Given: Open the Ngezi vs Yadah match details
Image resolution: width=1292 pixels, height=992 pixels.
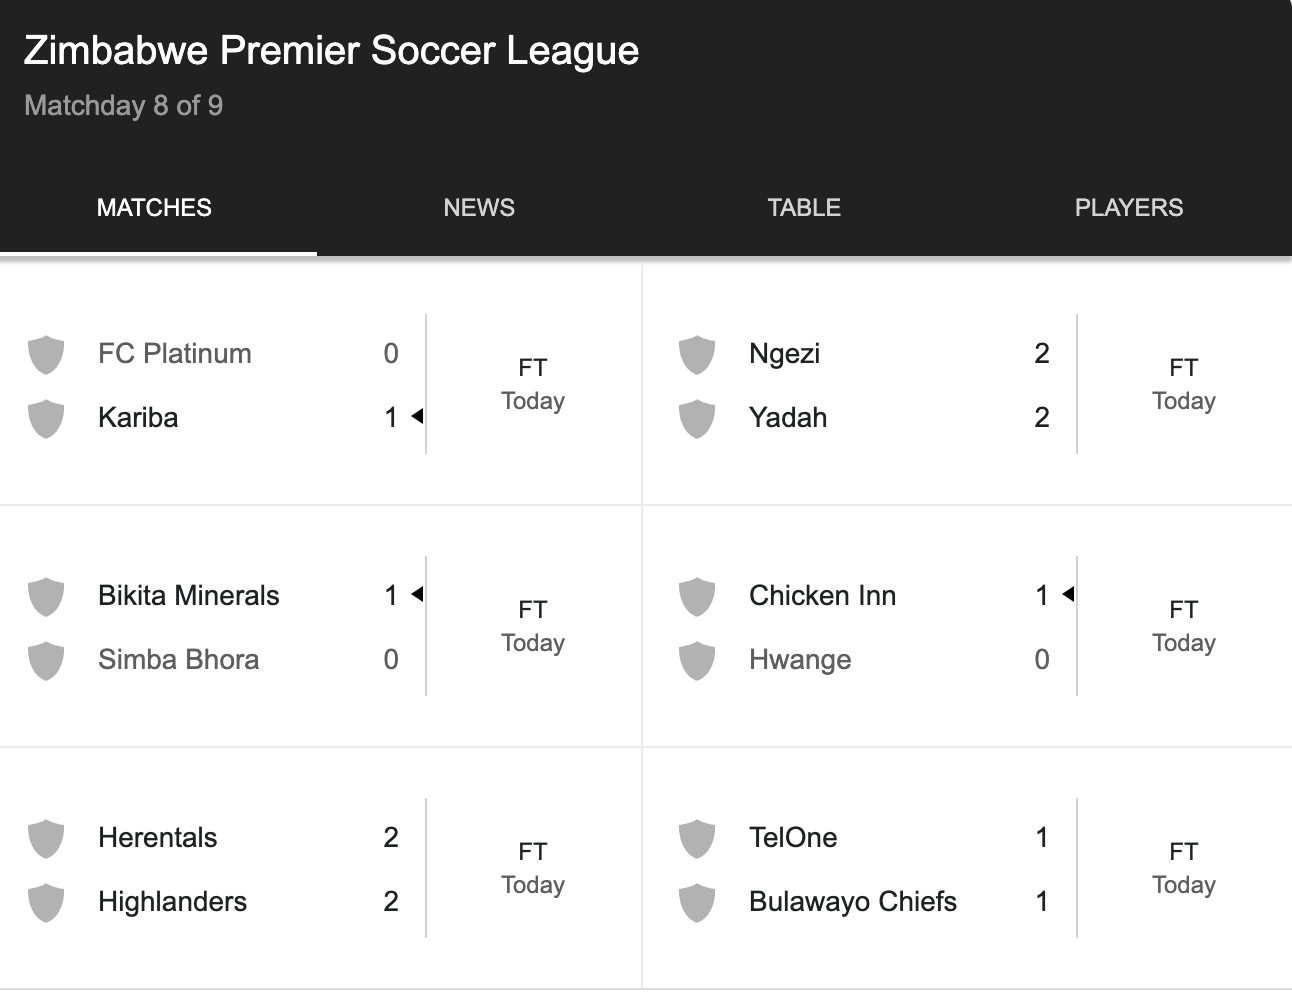Looking at the screenshot, I should [966, 384].
